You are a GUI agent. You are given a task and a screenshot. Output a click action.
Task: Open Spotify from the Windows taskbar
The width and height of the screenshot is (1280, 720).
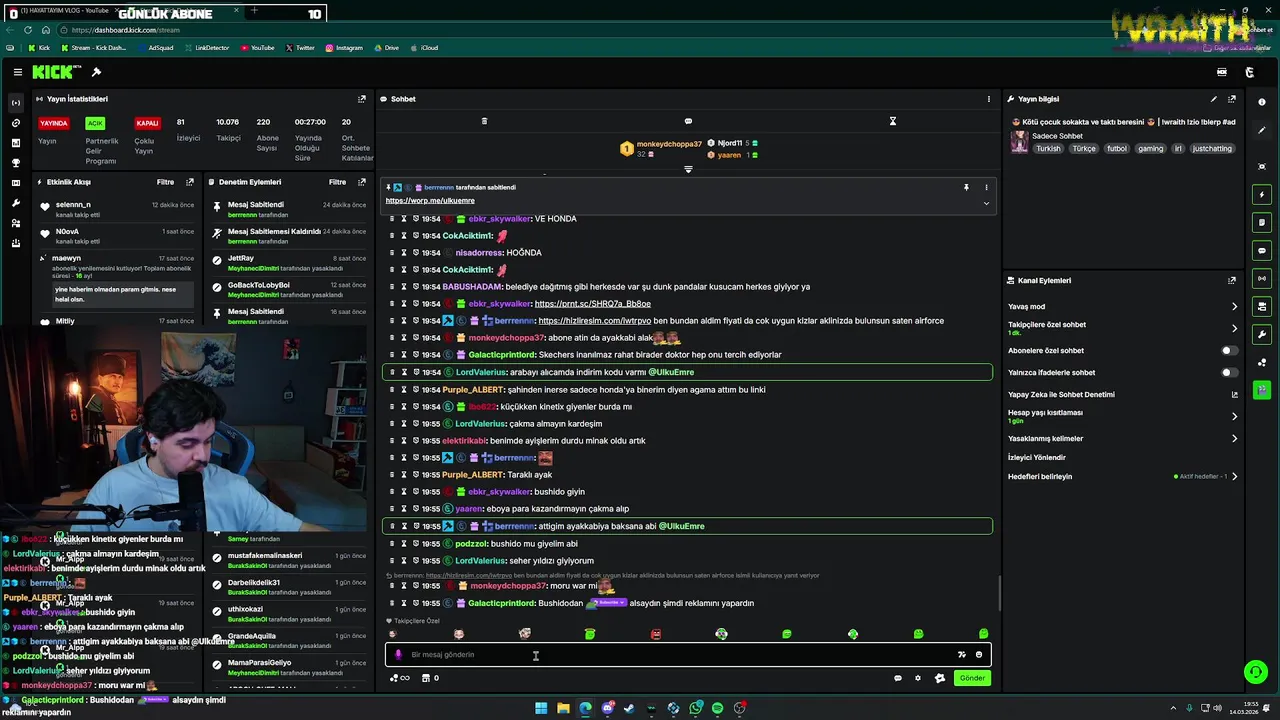tap(717, 708)
